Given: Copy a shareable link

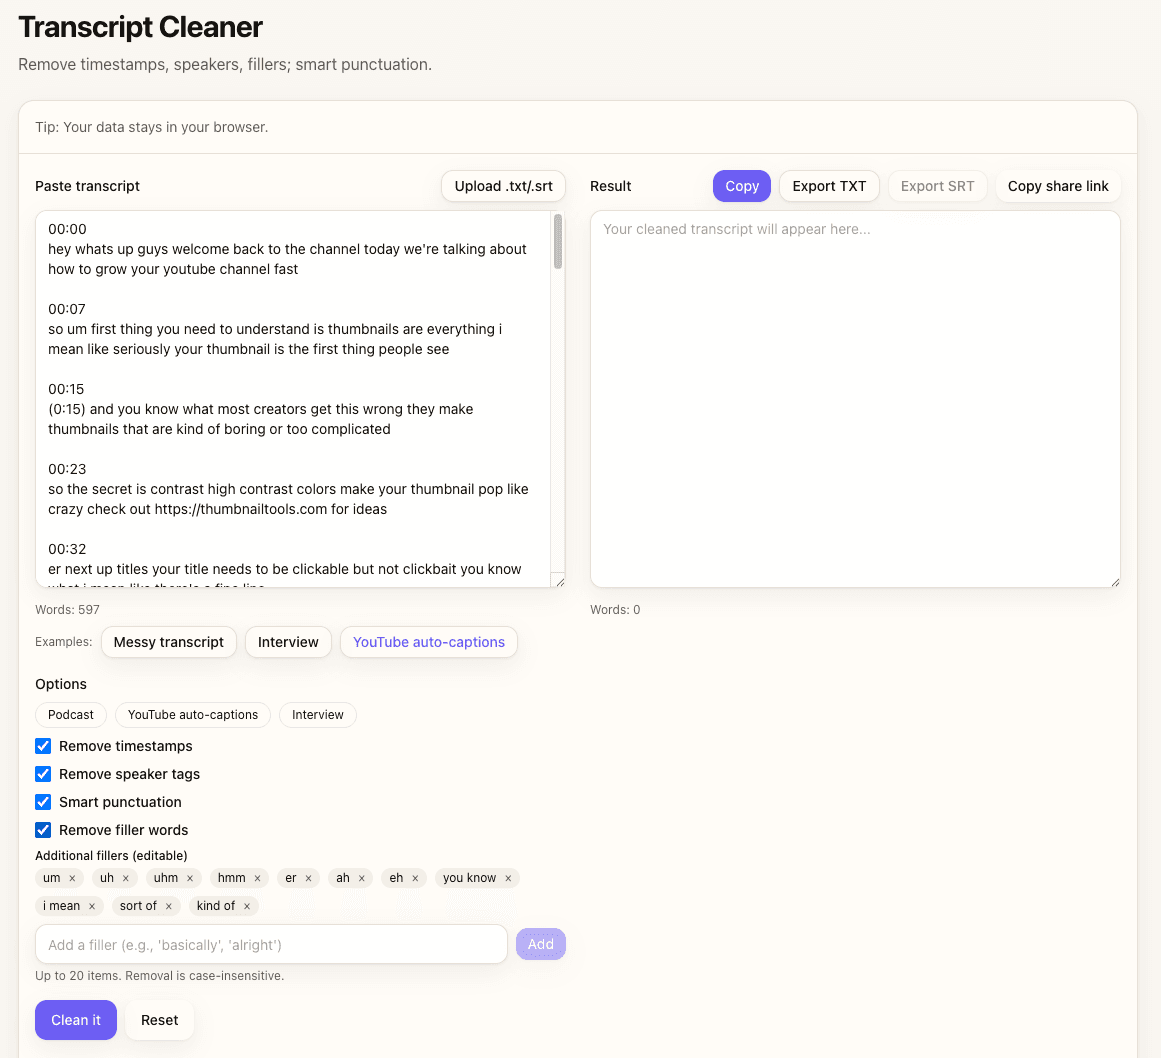Looking at the screenshot, I should pos(1057,186).
